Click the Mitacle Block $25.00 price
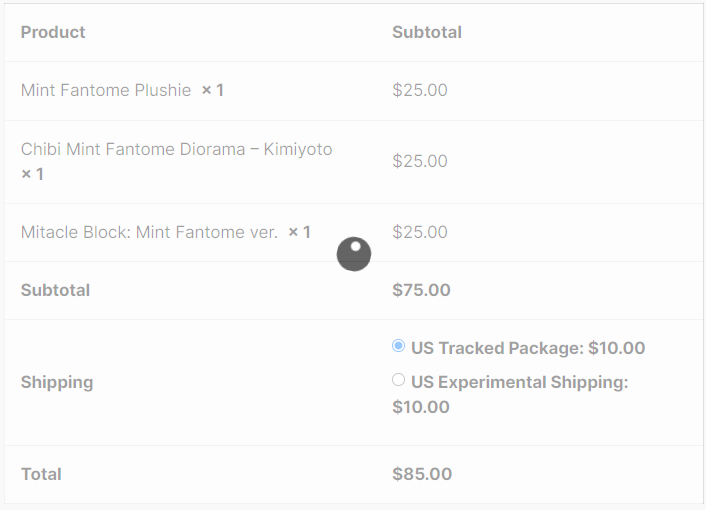 (x=420, y=232)
